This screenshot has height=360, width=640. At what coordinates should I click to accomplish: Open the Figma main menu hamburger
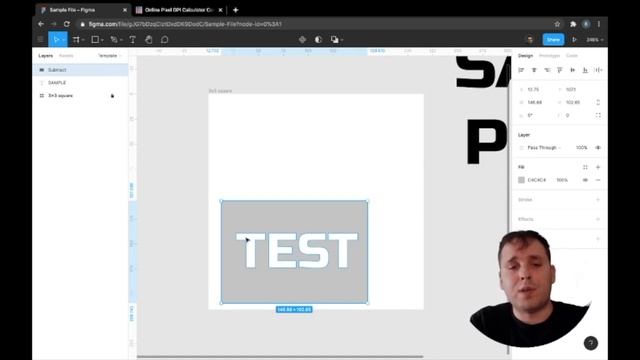click(40, 40)
